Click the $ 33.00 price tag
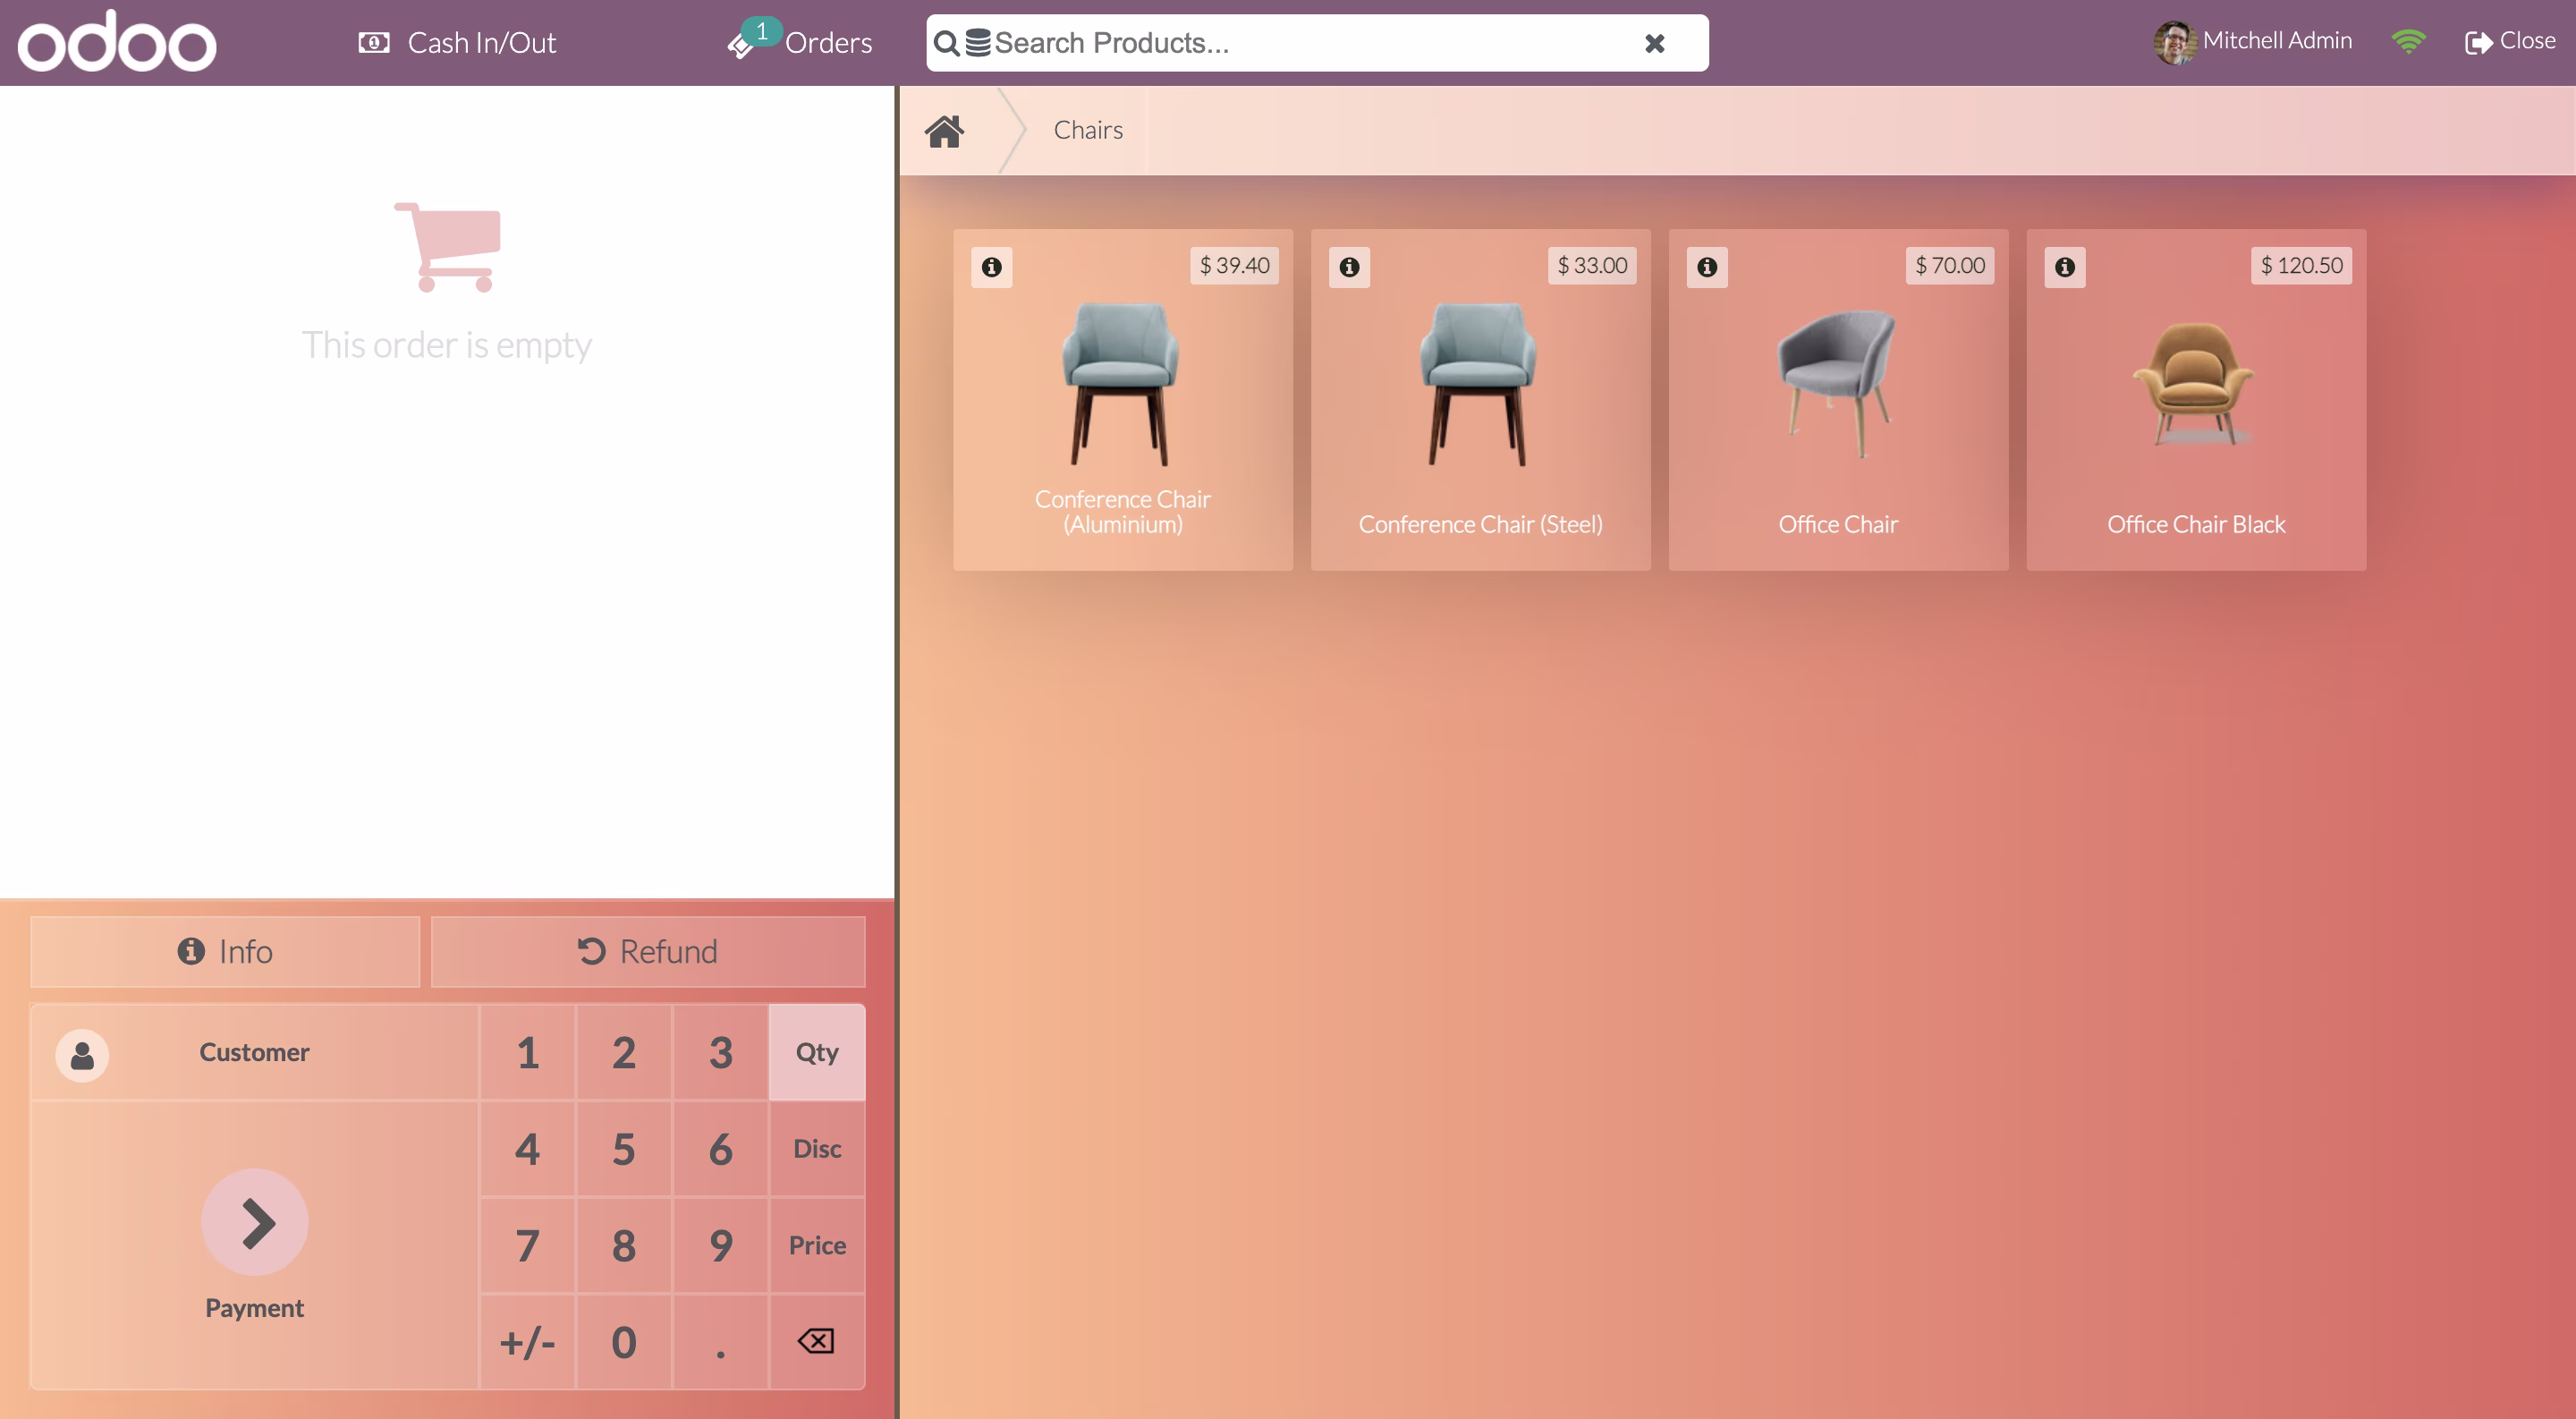2576x1419 pixels. click(1592, 266)
